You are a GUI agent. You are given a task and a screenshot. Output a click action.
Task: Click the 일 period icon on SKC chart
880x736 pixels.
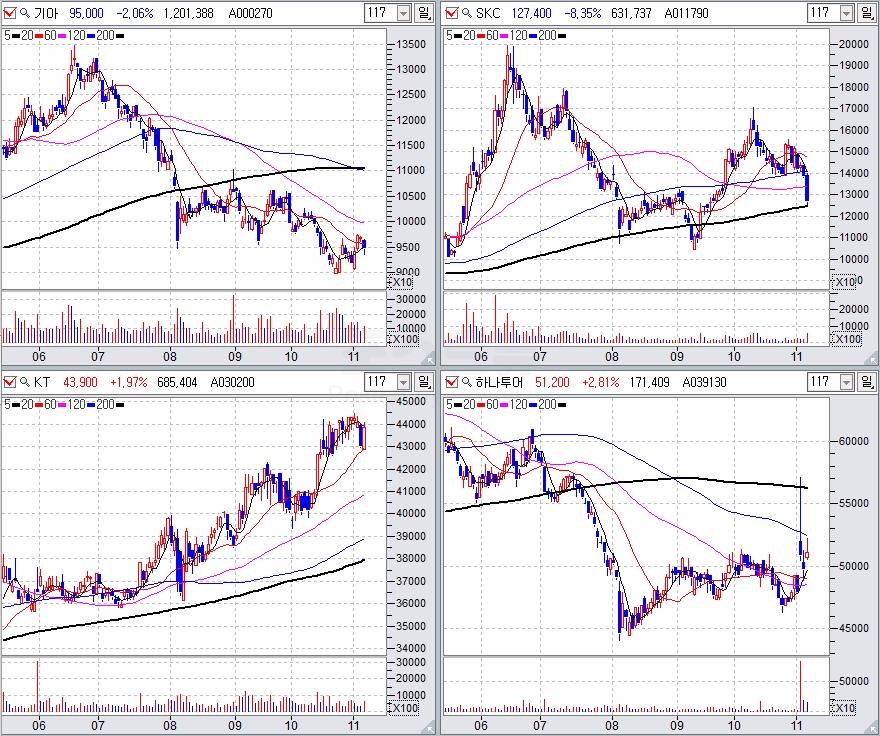pyautogui.click(x=866, y=13)
